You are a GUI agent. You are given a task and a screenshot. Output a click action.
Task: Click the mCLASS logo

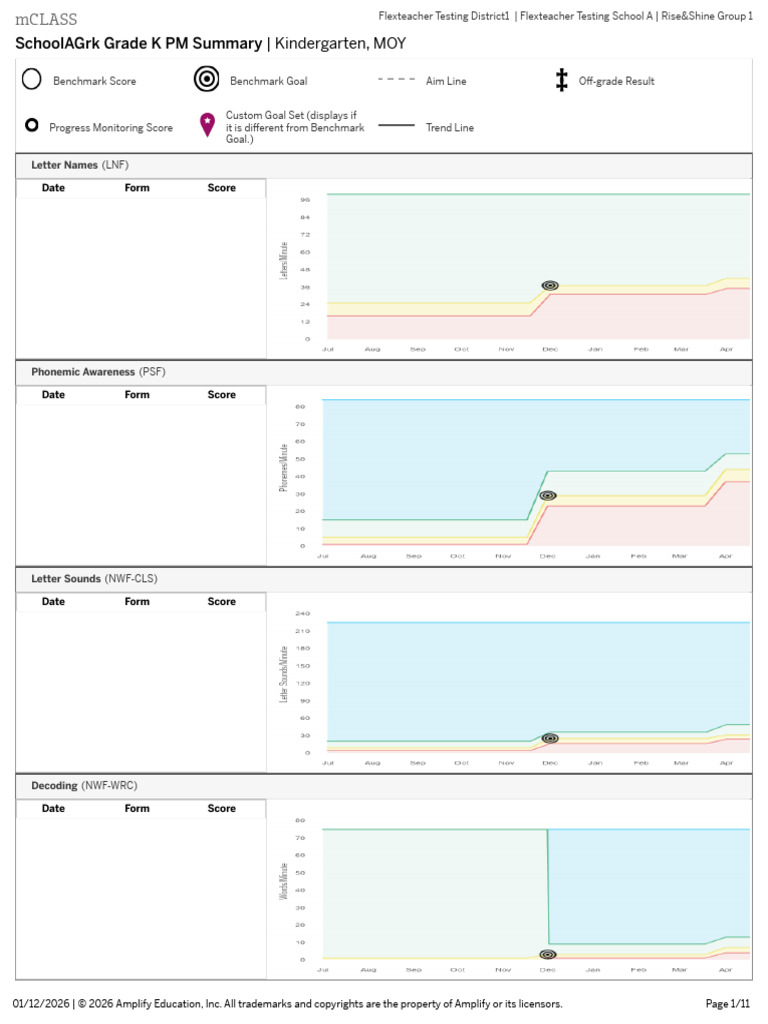point(46,19)
